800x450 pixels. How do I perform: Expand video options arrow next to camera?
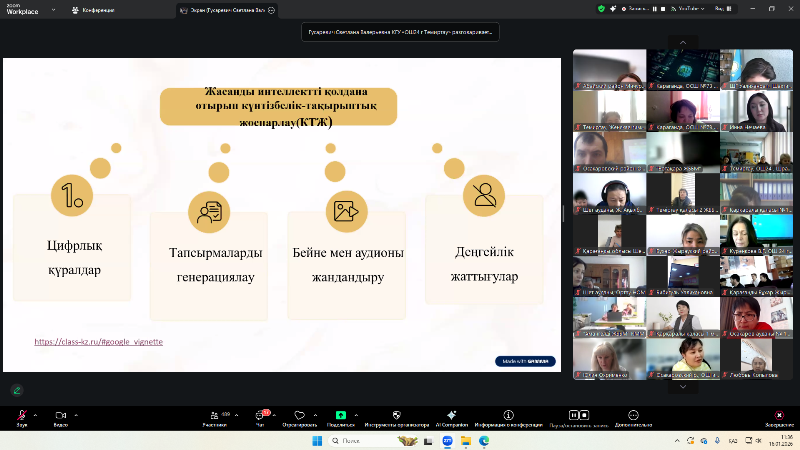pyautogui.click(x=74, y=414)
